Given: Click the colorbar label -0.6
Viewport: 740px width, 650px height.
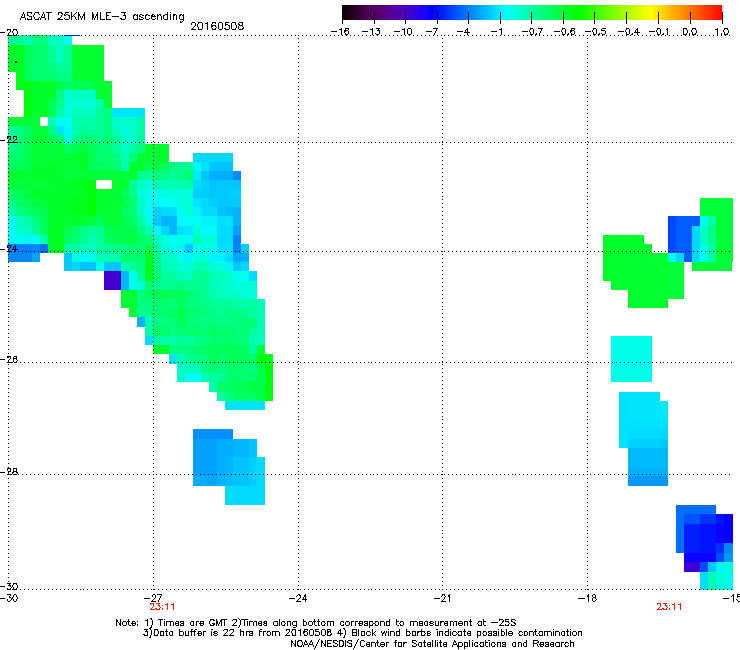Looking at the screenshot, I should (564, 32).
